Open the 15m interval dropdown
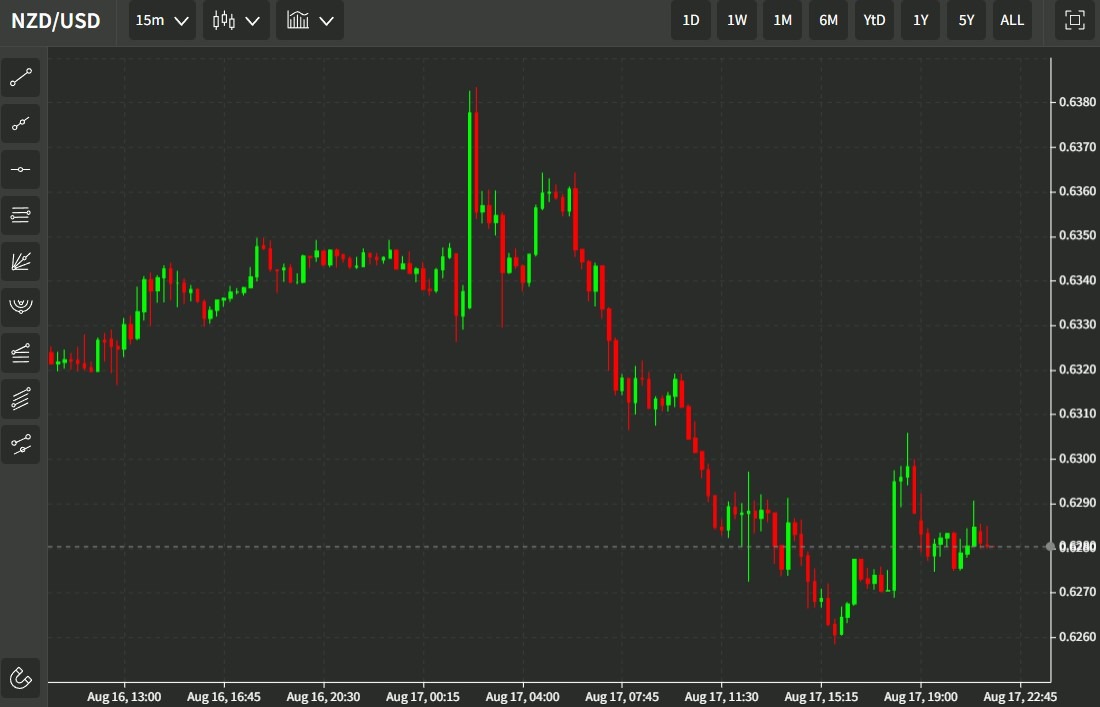Screen dimensions: 1100x707 (161, 19)
